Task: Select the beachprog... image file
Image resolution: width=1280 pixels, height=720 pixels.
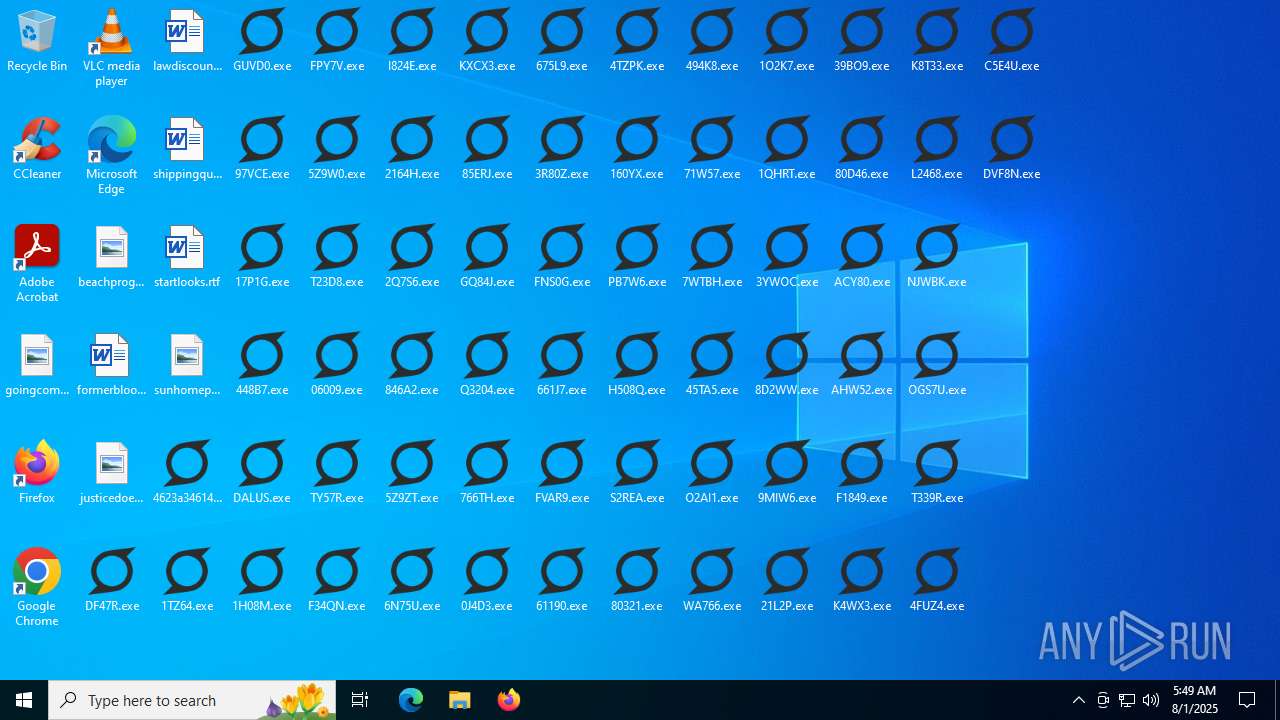Action: [x=111, y=258]
